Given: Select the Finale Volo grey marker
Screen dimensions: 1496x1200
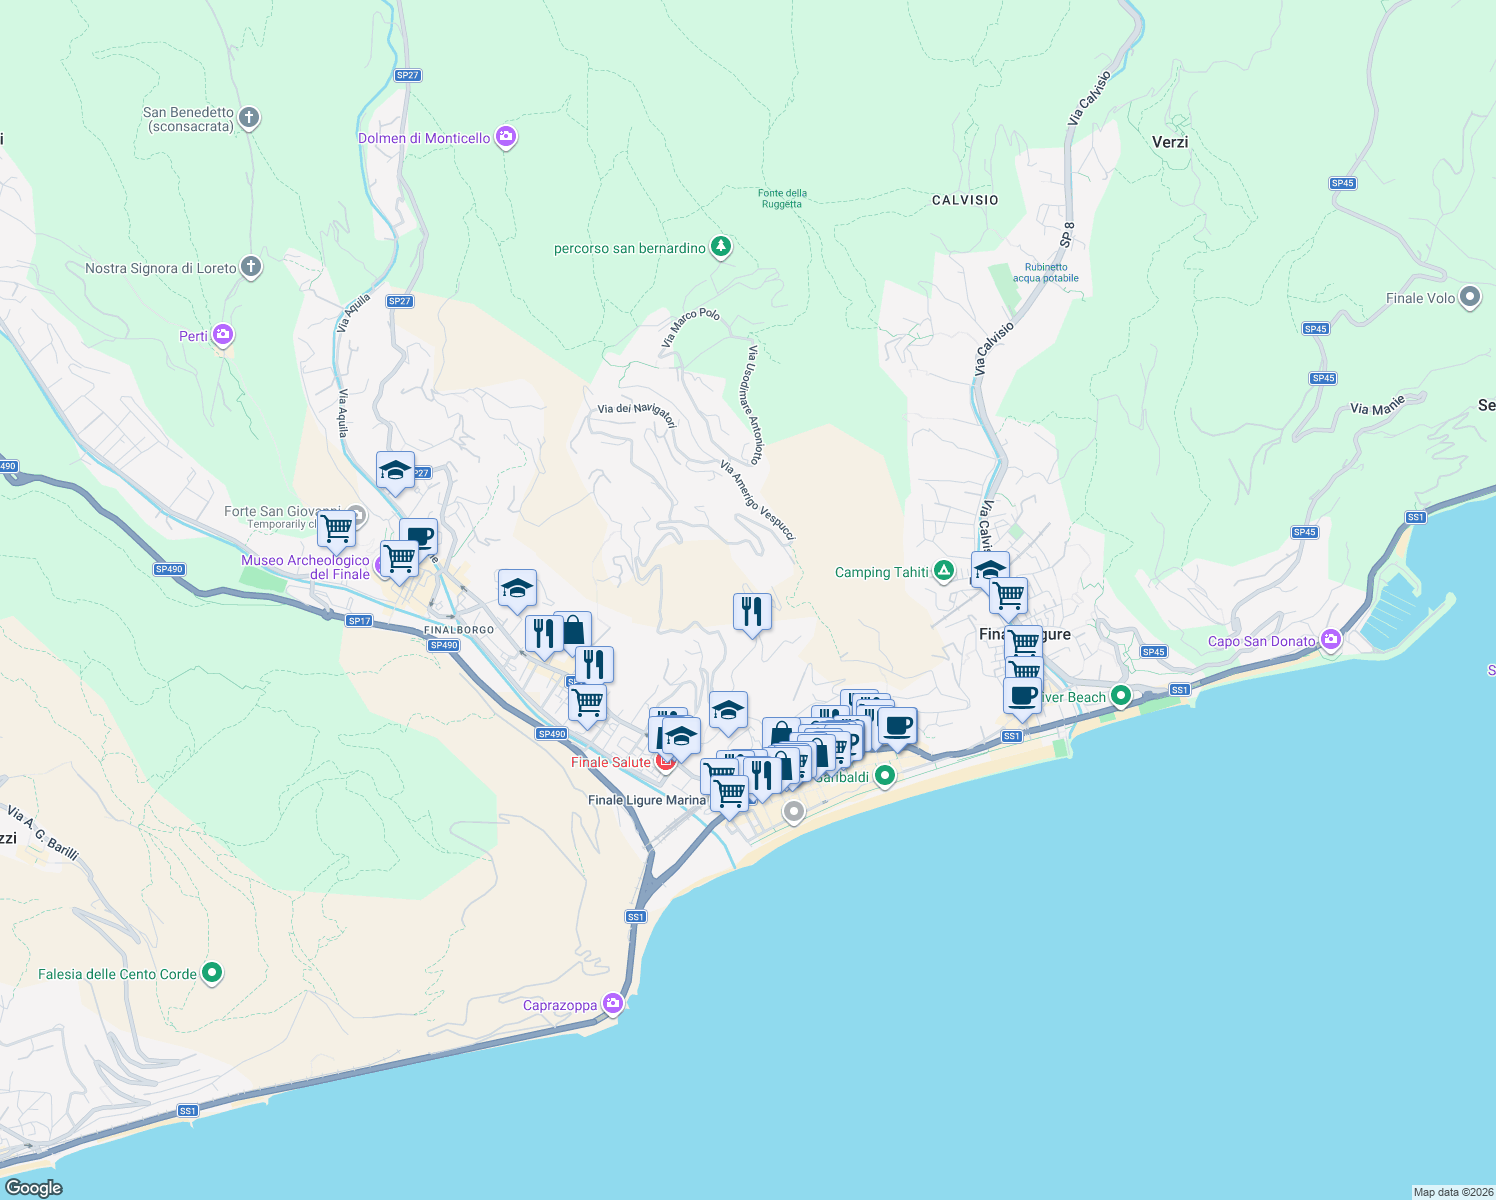Looking at the screenshot, I should (x=1469, y=297).
